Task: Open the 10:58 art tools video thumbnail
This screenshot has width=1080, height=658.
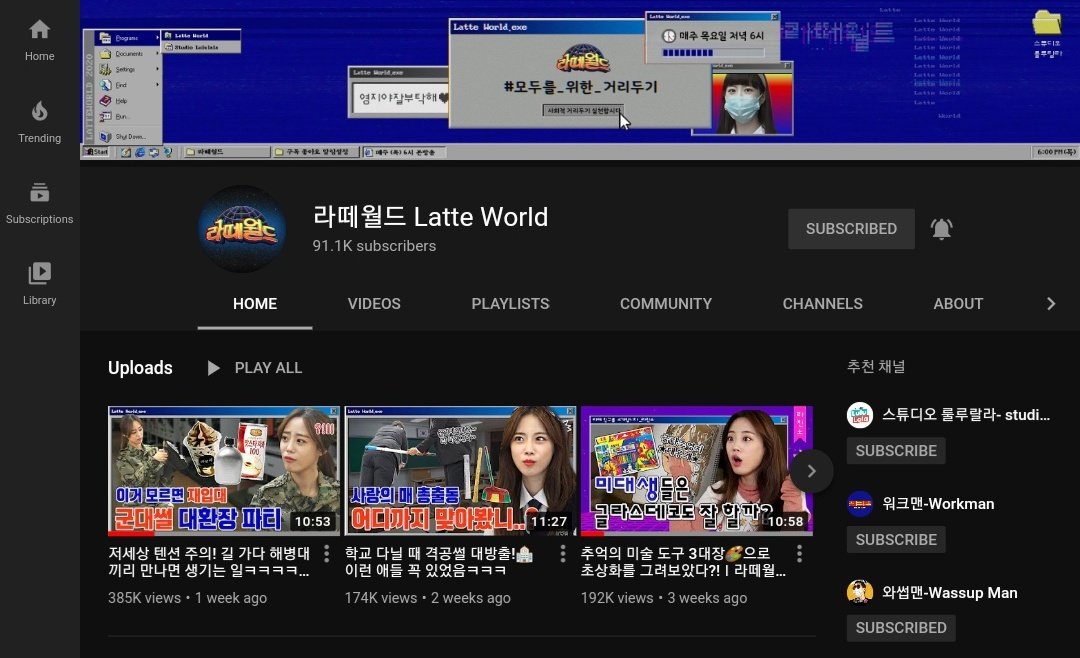Action: pos(696,471)
